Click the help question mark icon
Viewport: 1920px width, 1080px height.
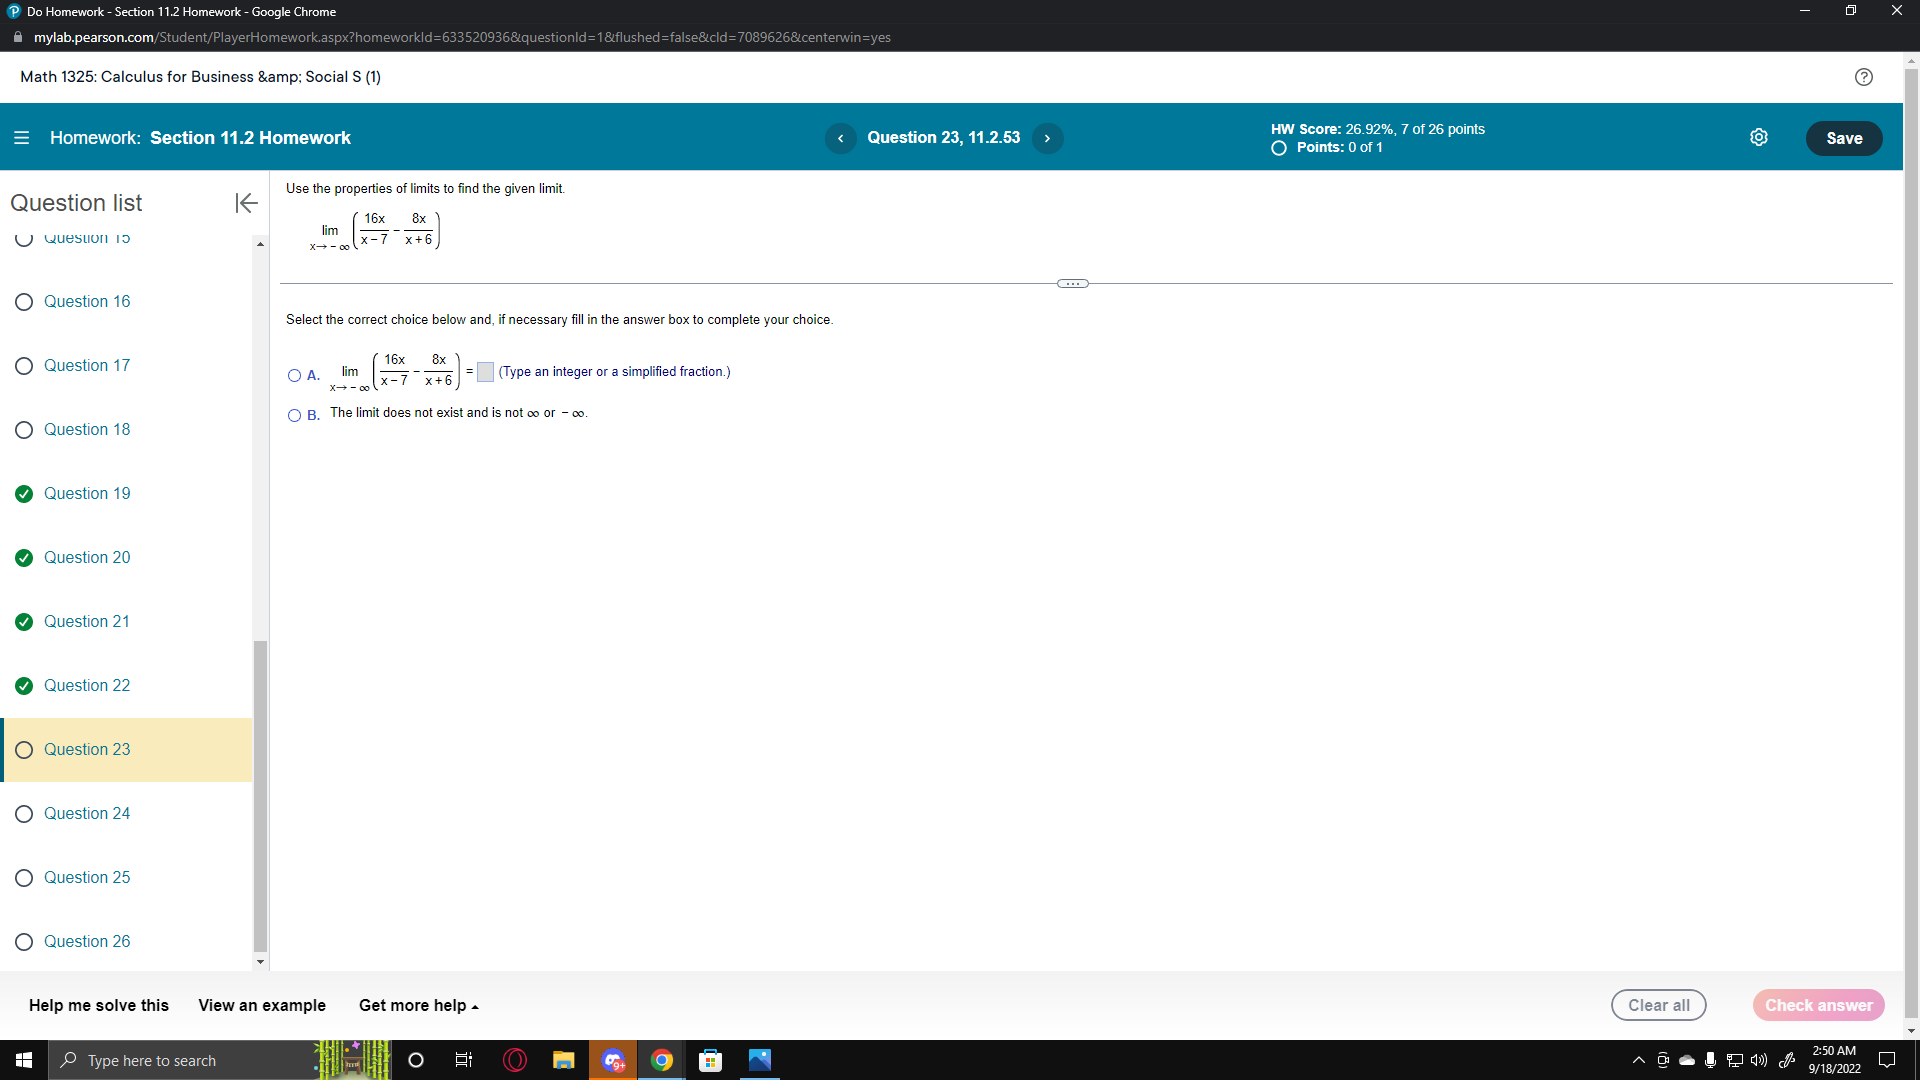click(x=1863, y=77)
